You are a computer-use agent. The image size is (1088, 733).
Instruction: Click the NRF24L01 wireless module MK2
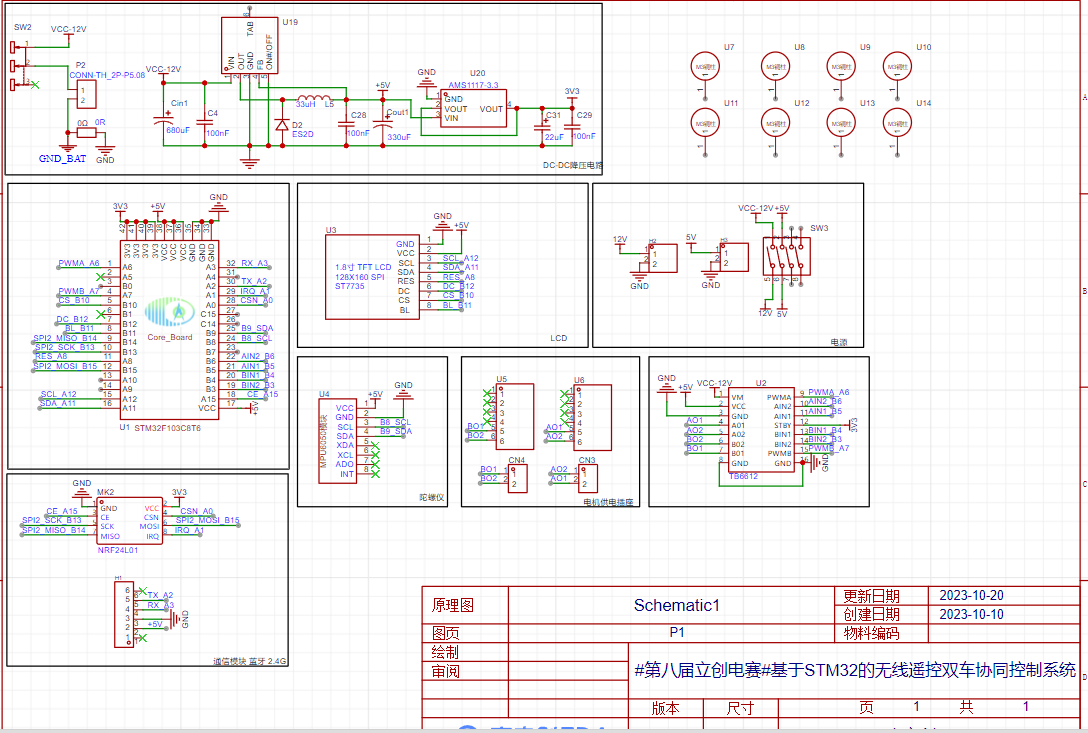click(130, 521)
